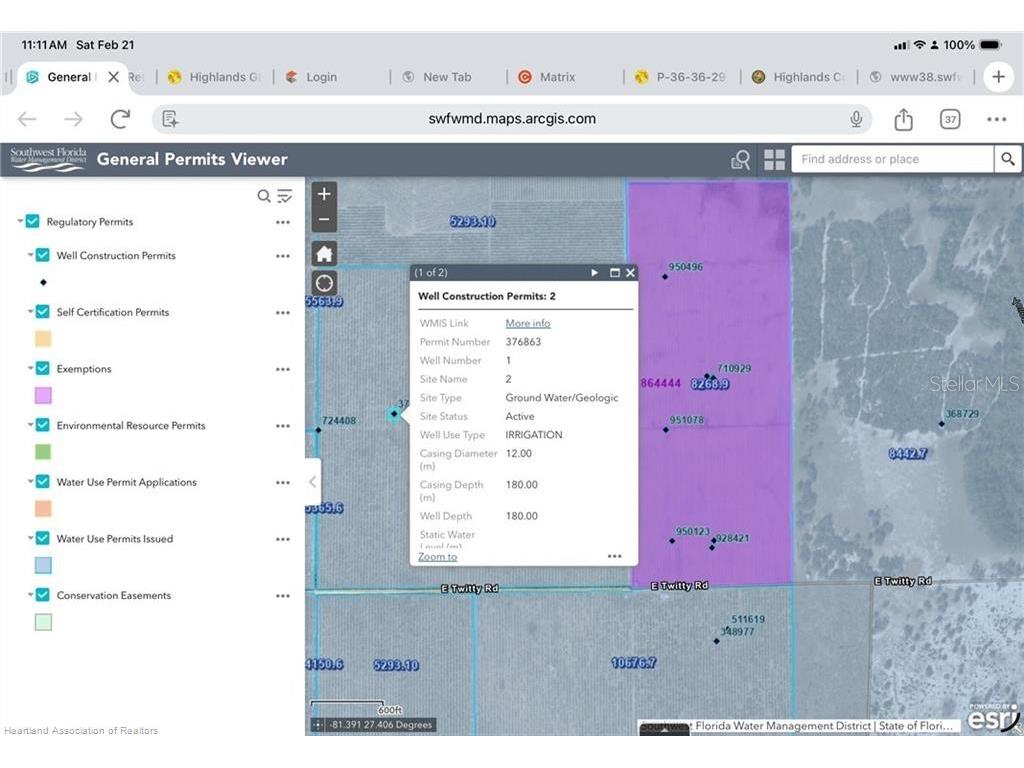Click the Zoom to link in popup
Screen dimensions: 1024x768
(438, 556)
